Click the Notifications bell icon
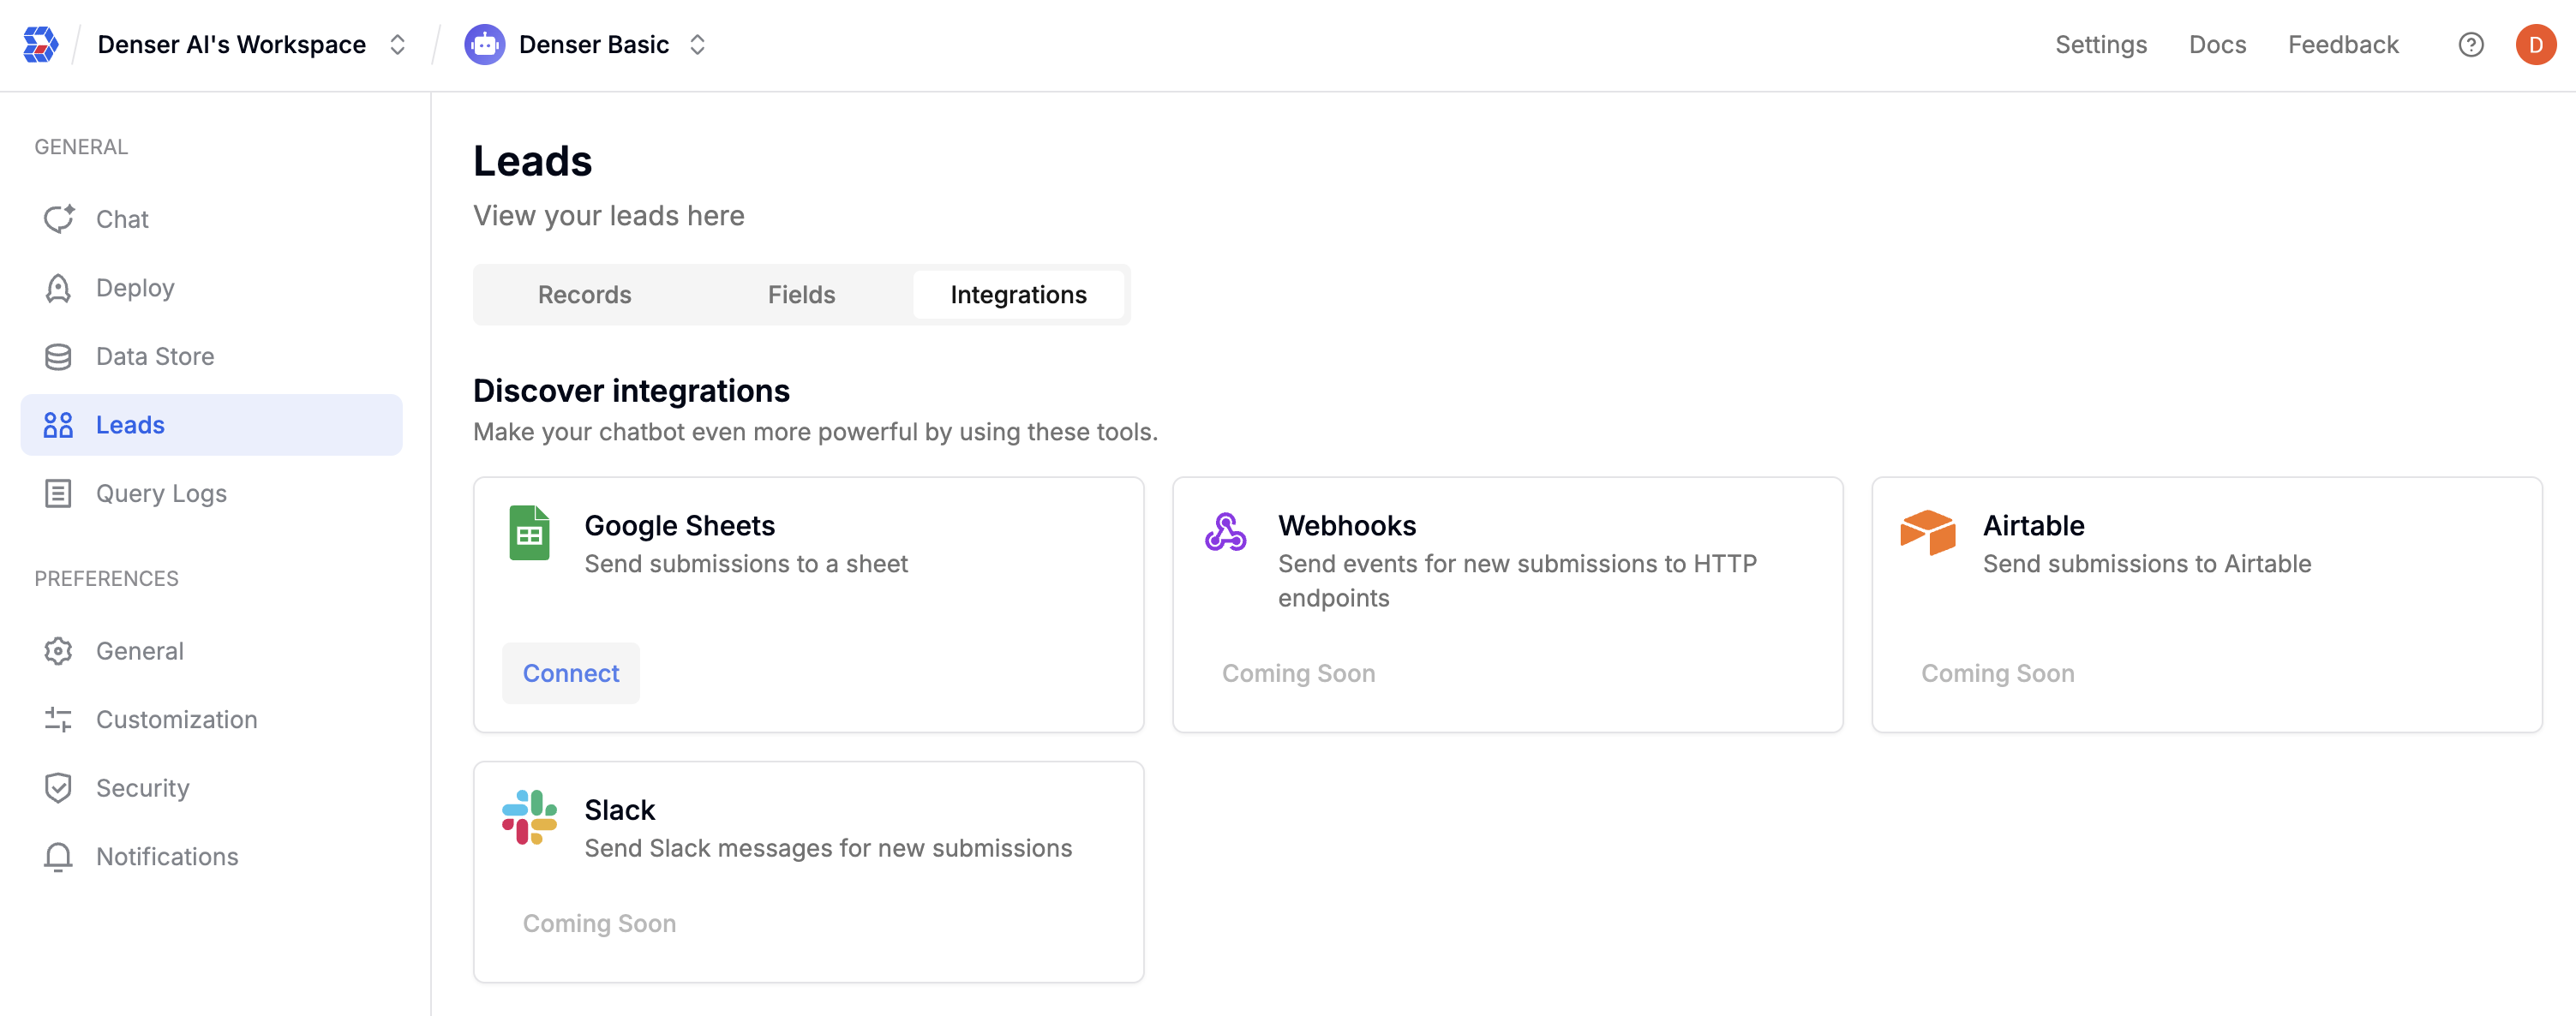Screen dimensions: 2576x1016 [59, 857]
